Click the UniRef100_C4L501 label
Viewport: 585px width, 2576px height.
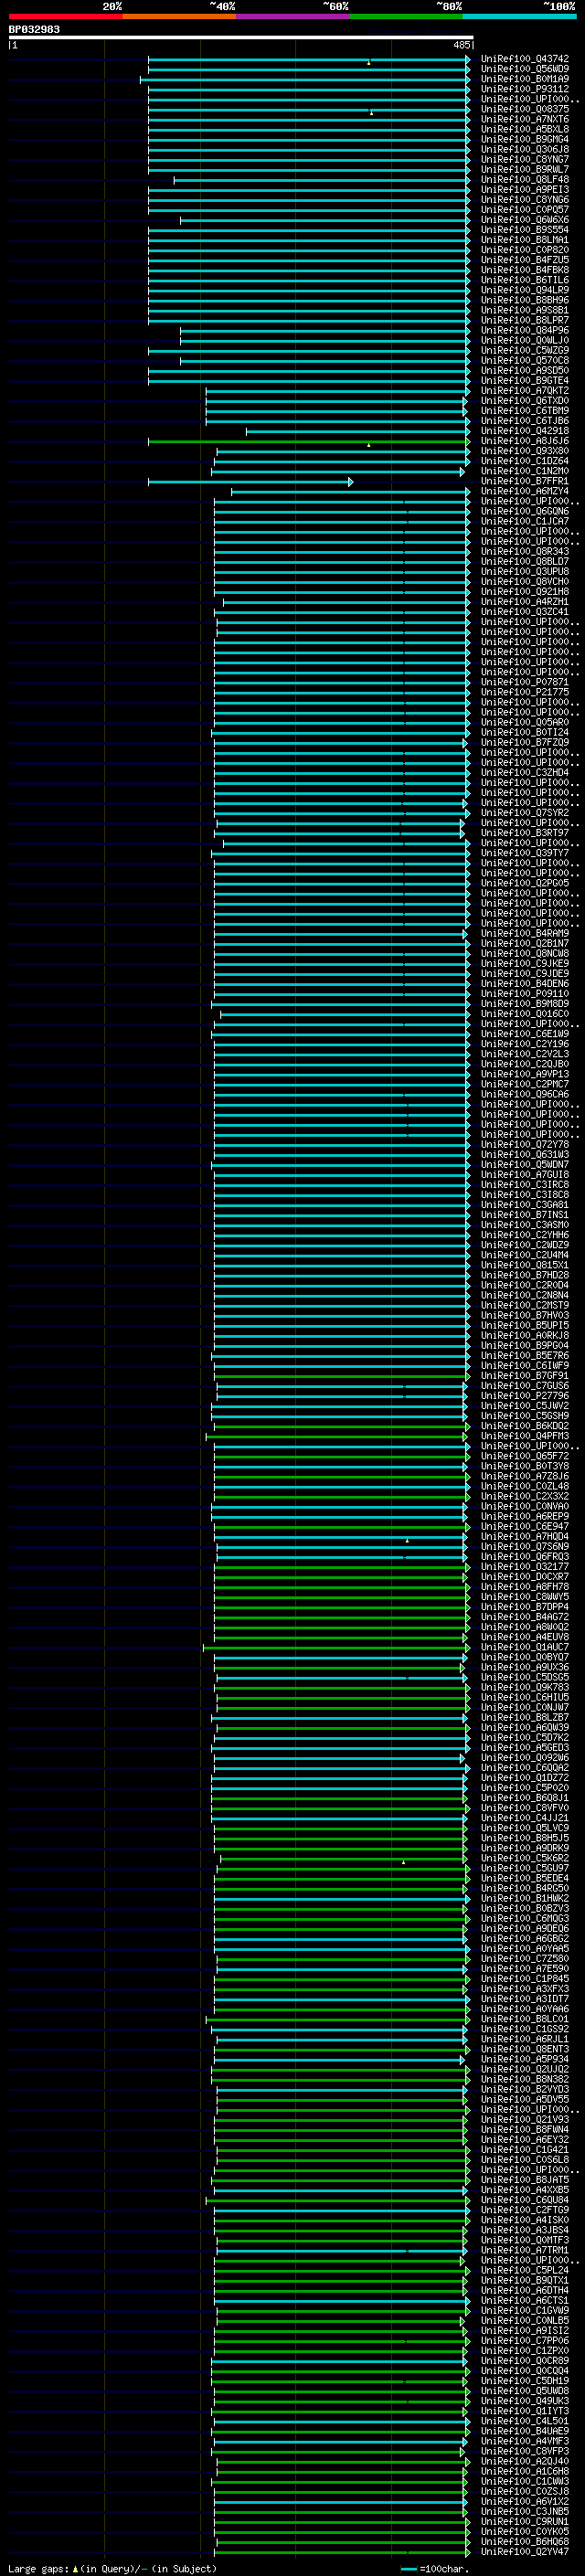[524, 2422]
